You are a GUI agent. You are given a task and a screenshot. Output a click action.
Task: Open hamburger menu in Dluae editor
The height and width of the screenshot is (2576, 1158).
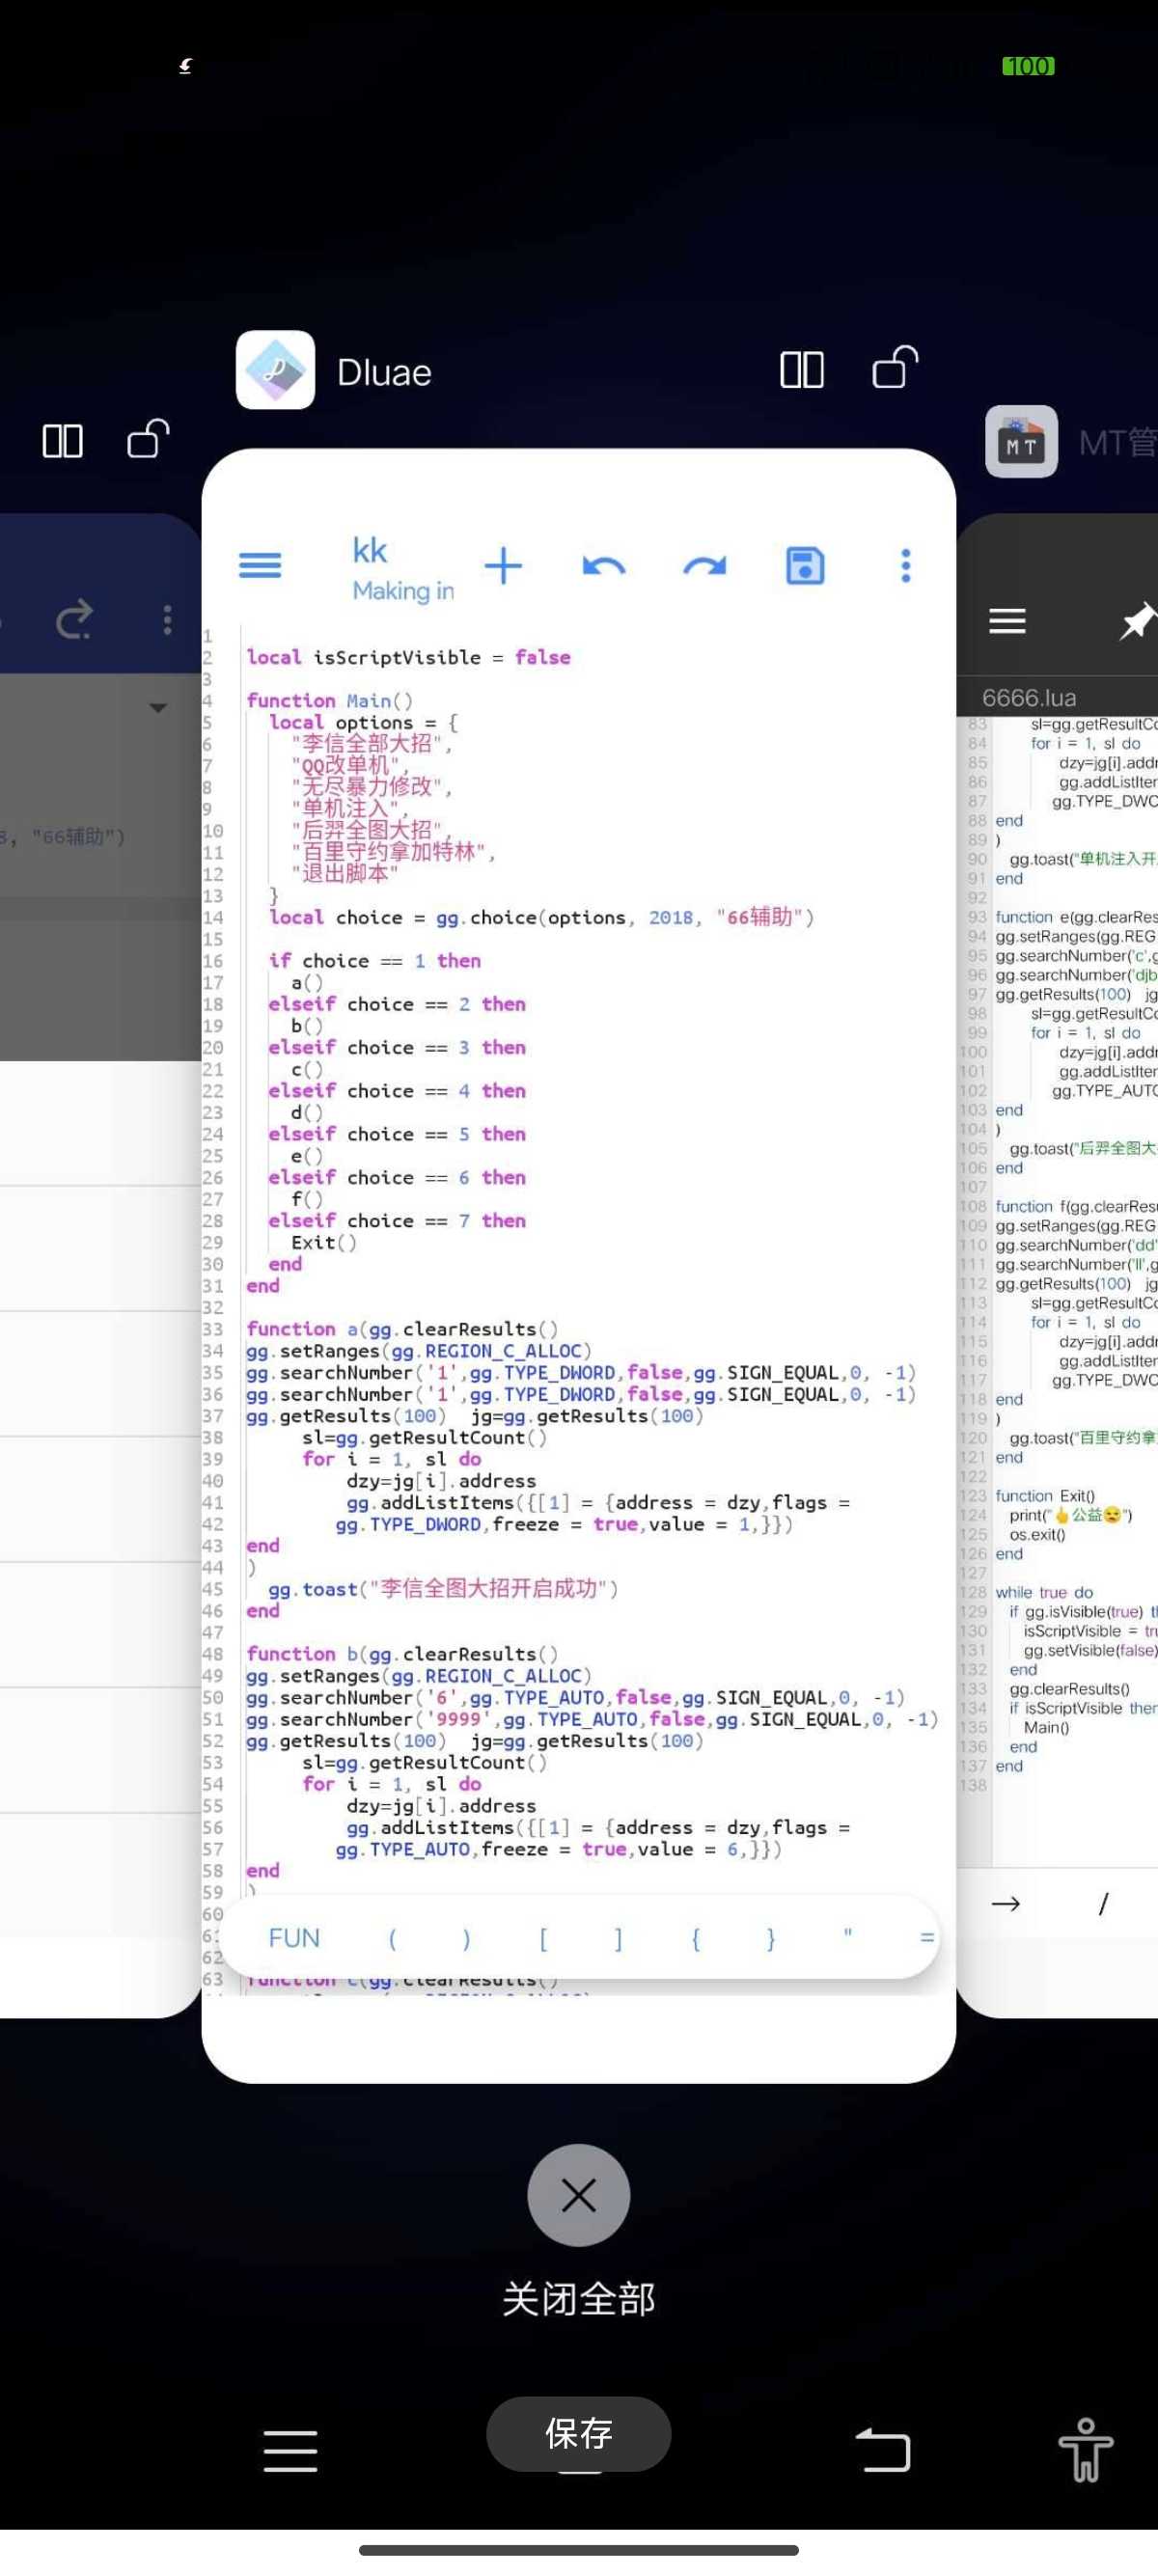point(260,566)
